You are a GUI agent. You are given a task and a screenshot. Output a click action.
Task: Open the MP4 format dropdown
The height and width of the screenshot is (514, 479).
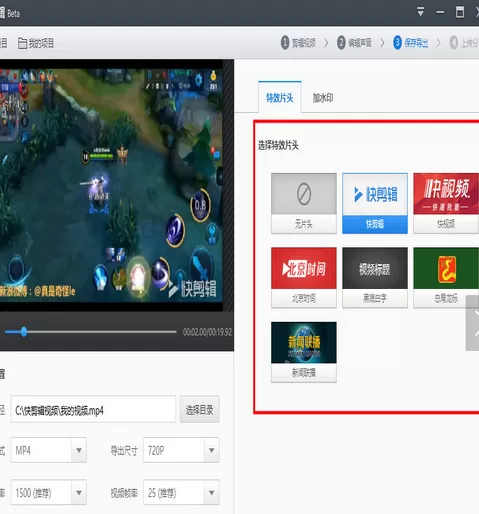49,450
